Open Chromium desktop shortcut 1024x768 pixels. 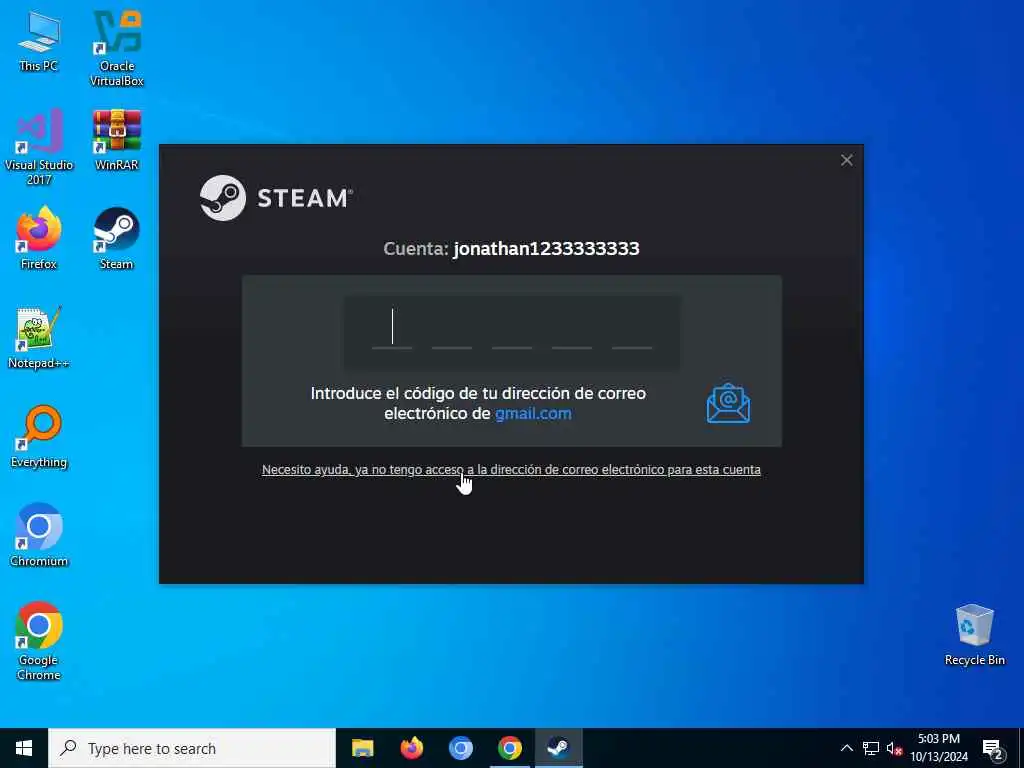tap(39, 536)
